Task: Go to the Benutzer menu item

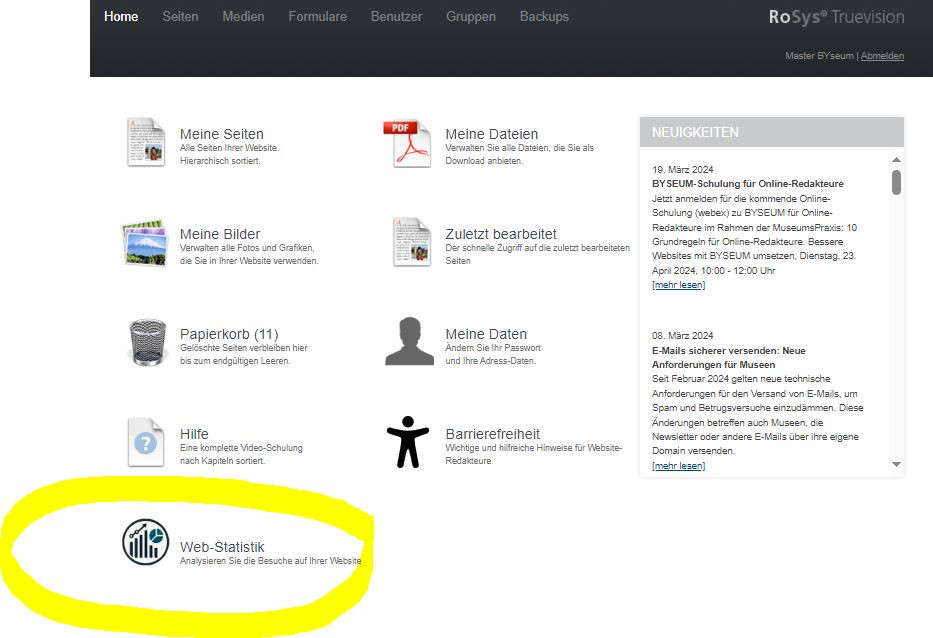Action: coord(396,17)
